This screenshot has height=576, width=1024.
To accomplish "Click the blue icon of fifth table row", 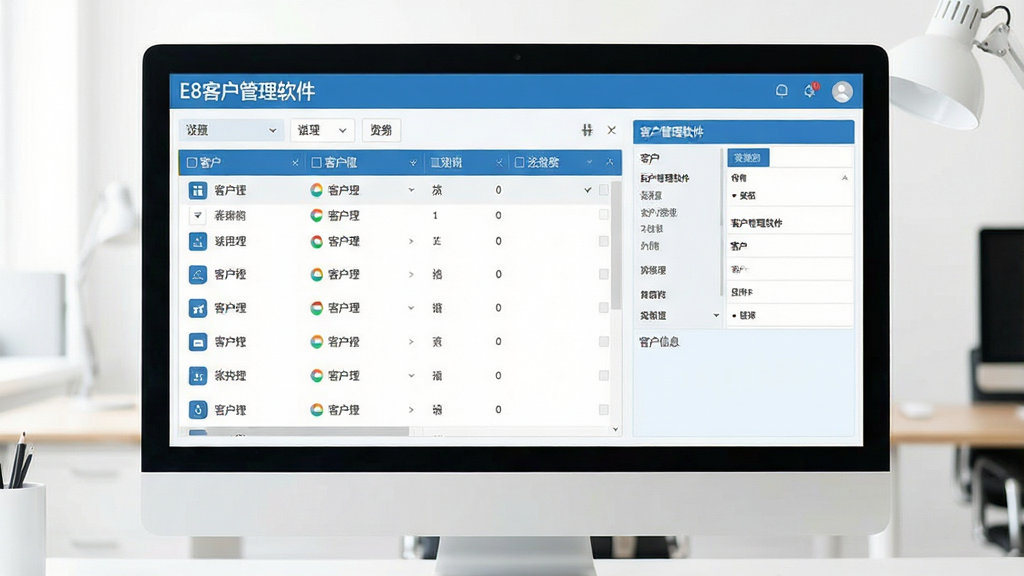I will point(198,308).
